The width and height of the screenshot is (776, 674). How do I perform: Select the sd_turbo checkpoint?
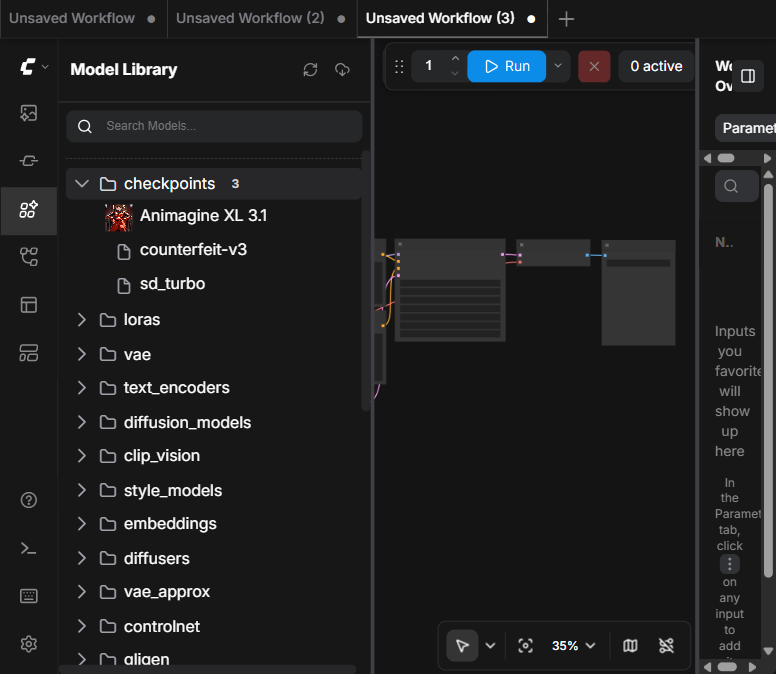point(172,284)
